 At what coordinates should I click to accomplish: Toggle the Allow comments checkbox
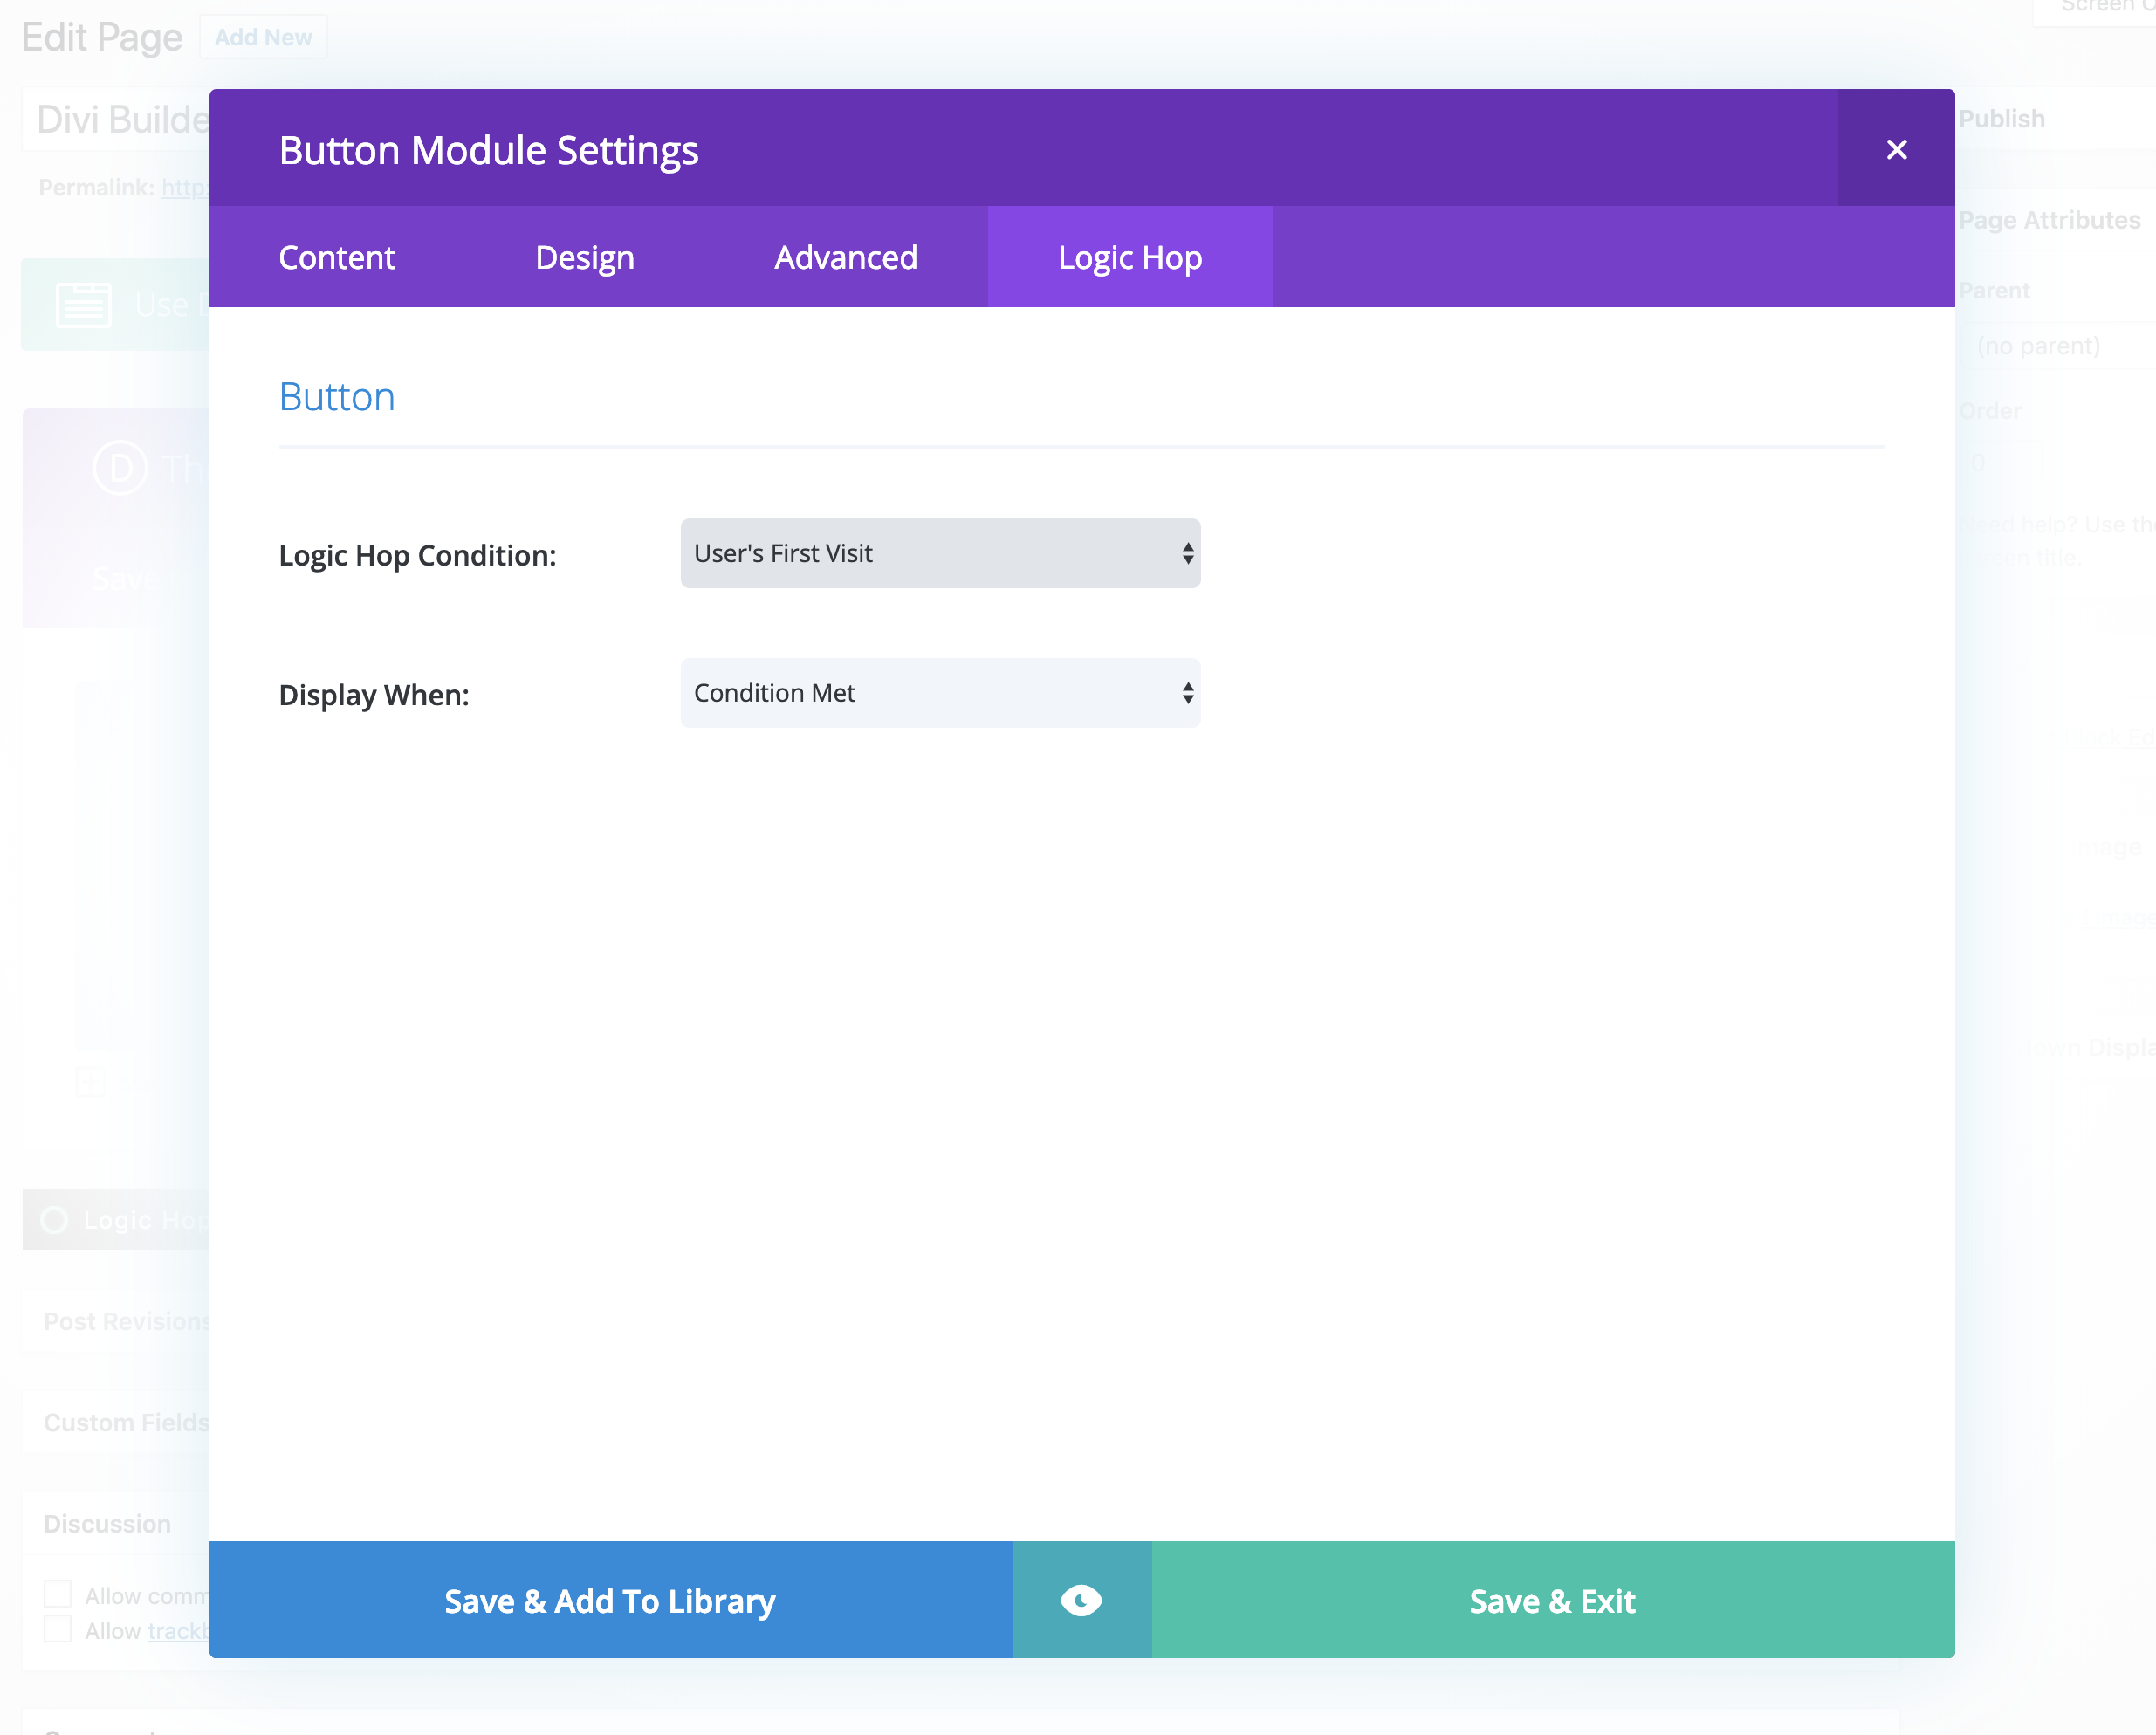point(58,1594)
